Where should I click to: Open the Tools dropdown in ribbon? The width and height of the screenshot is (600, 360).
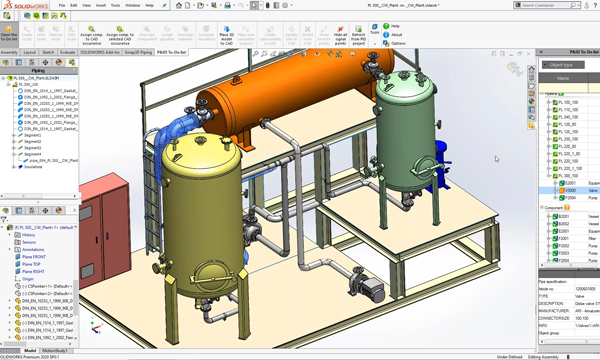click(x=375, y=34)
